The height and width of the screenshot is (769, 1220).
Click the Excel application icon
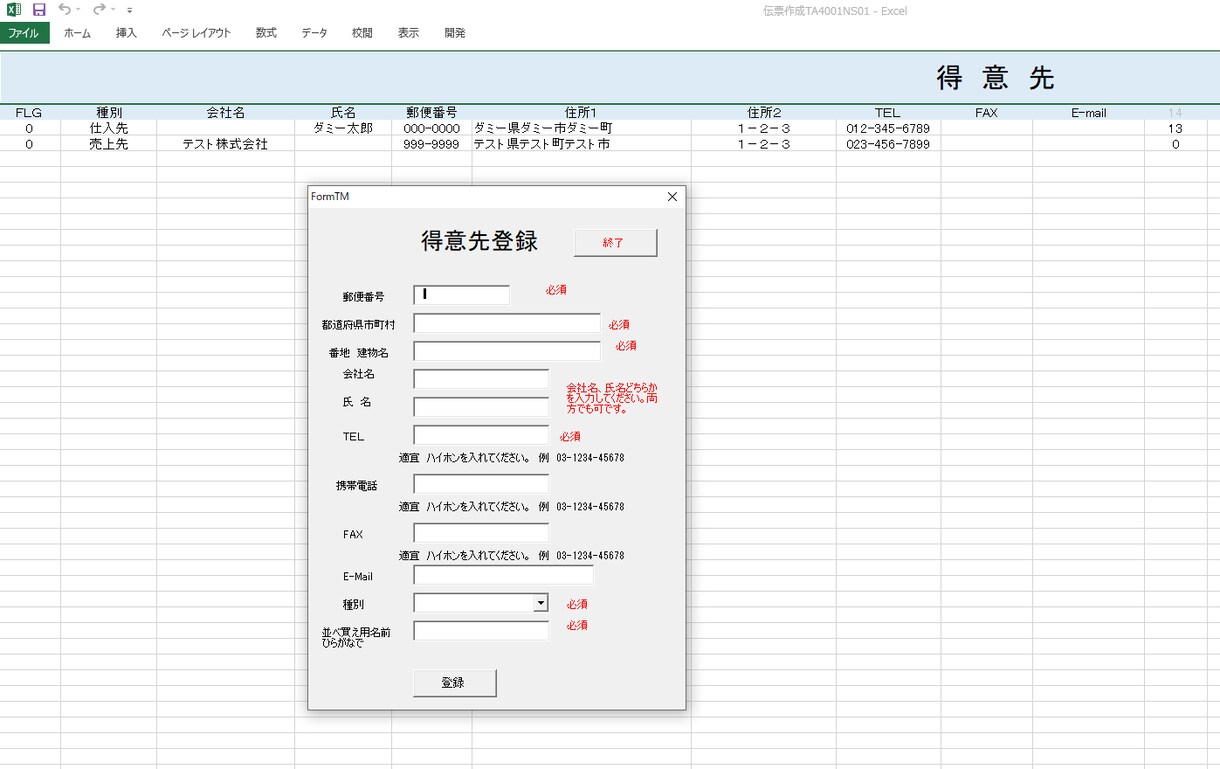pyautogui.click(x=14, y=9)
